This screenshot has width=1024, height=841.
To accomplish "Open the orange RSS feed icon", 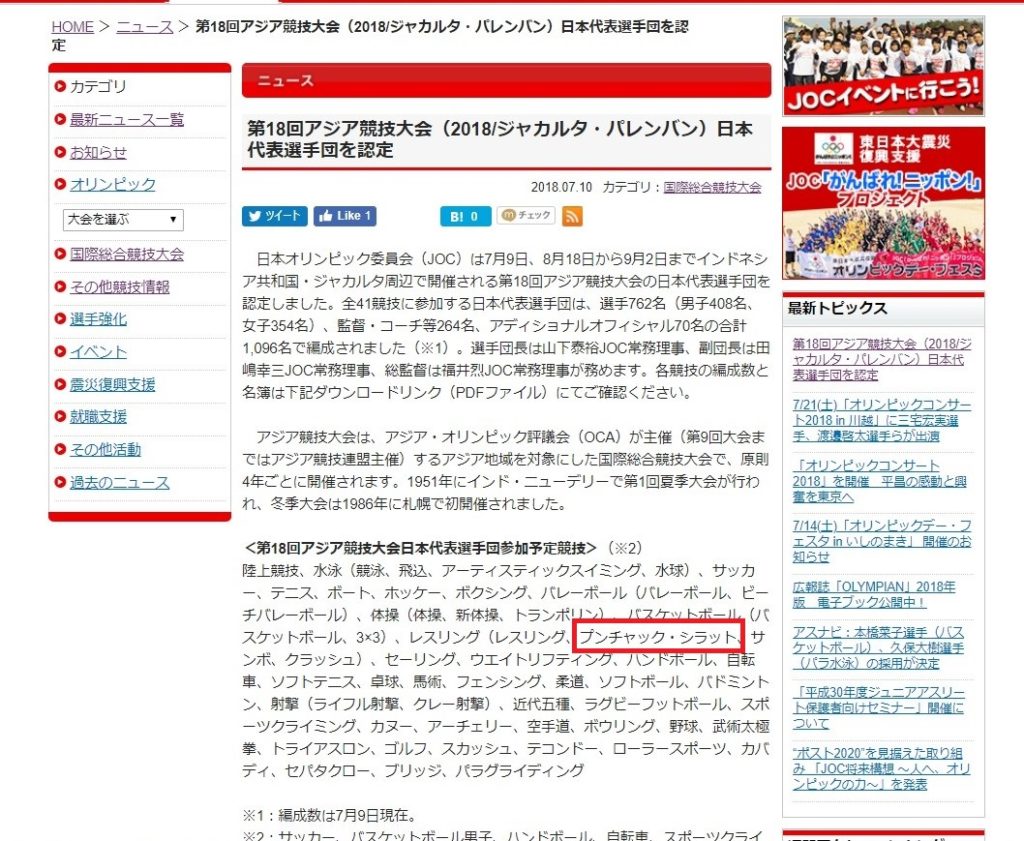I will tap(572, 216).
